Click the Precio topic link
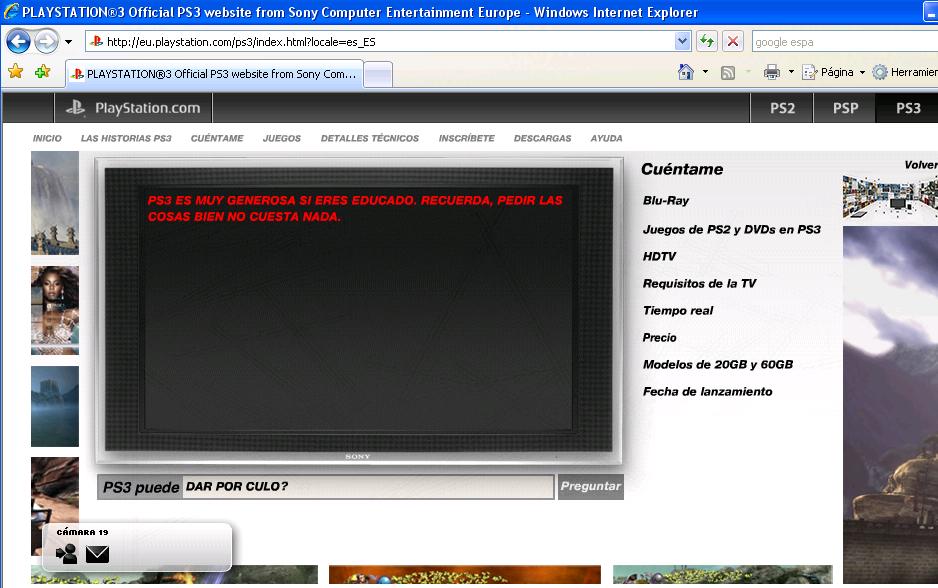 click(659, 337)
